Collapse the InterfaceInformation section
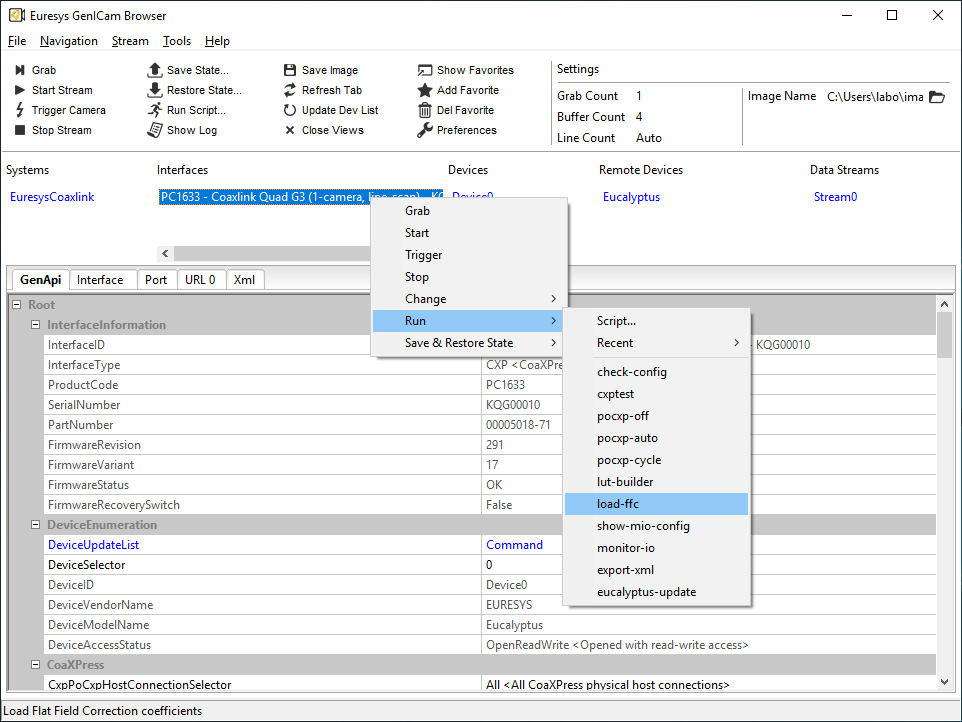The image size is (962, 722). click(x=34, y=324)
